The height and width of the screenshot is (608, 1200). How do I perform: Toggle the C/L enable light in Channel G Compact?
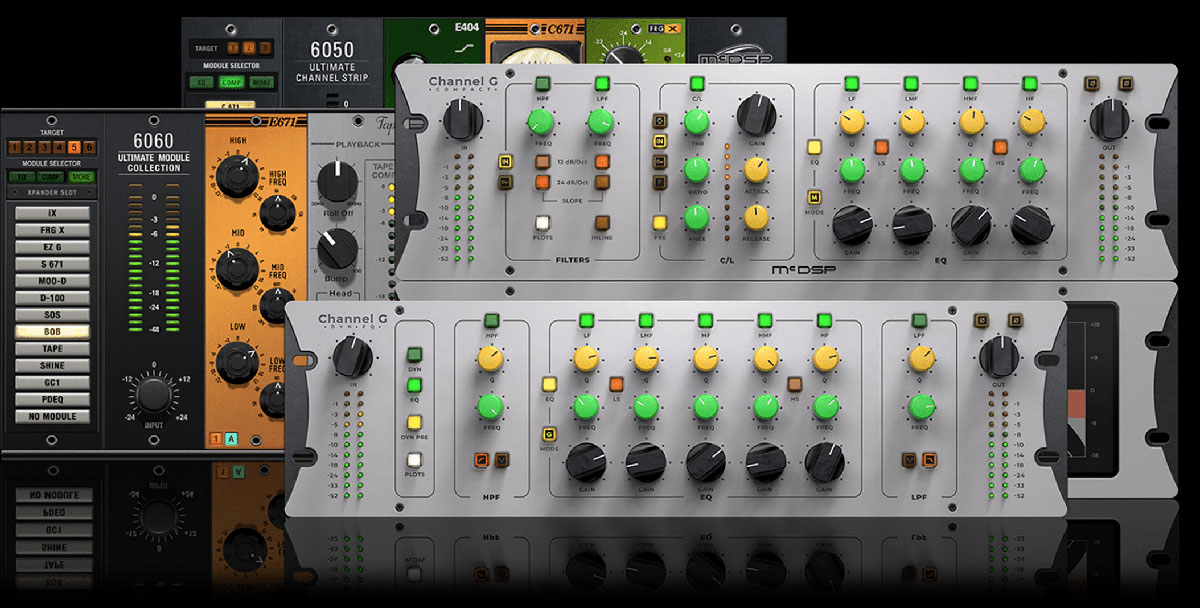(696, 84)
